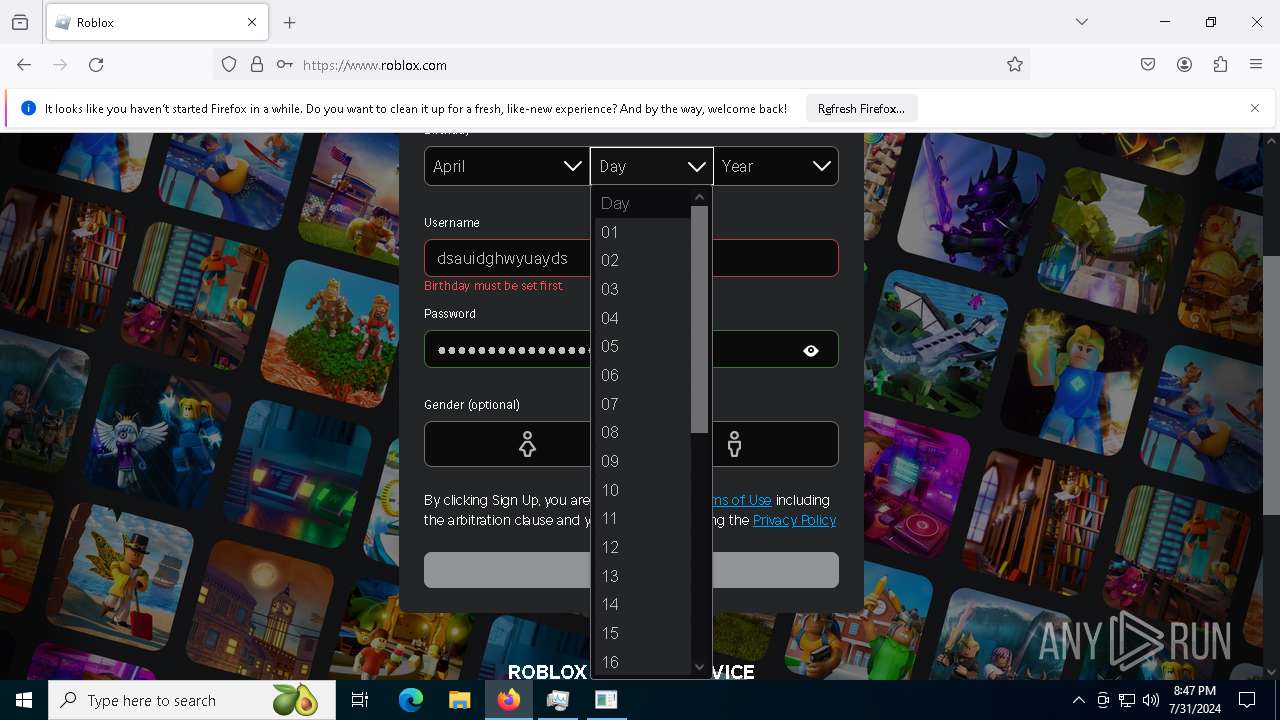Click day list scroll up arrow
Screen dimensions: 1280x720
tap(699, 197)
